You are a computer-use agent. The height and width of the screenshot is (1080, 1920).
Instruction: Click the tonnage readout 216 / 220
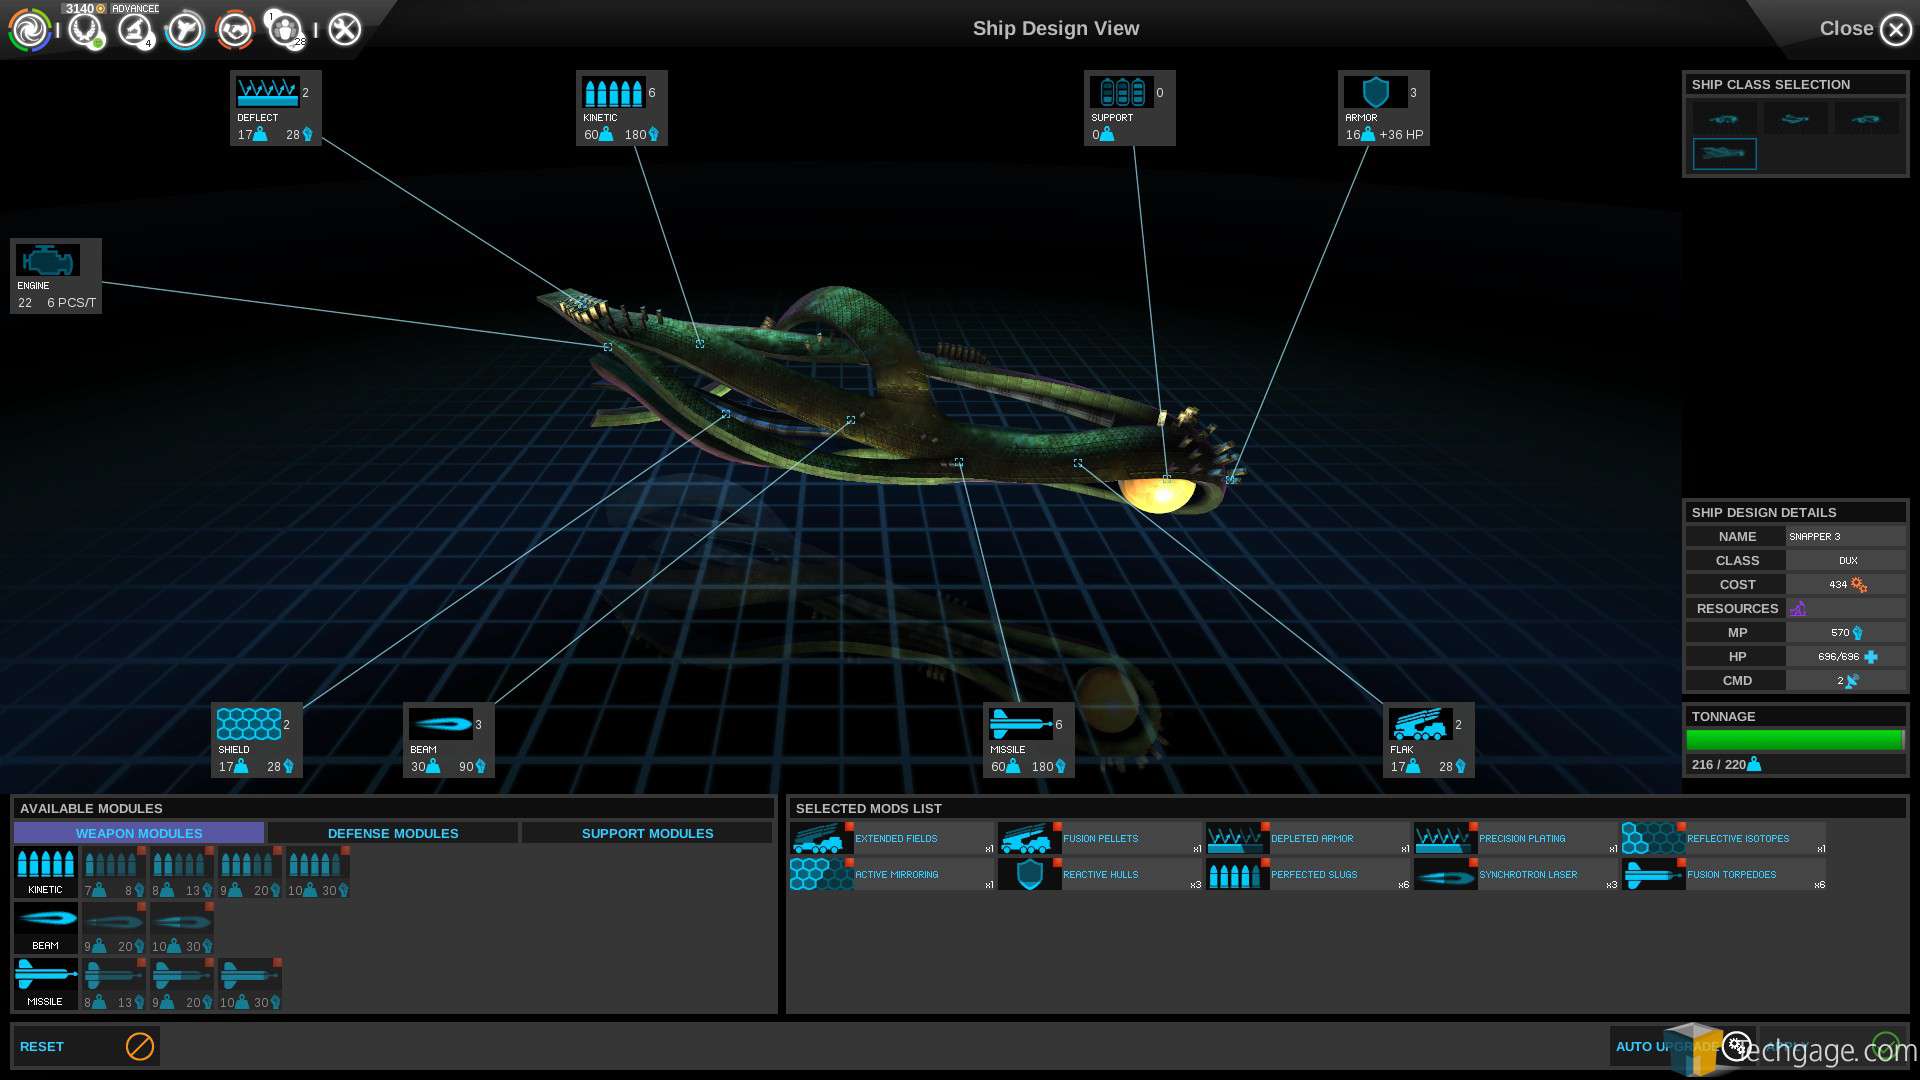point(1726,765)
